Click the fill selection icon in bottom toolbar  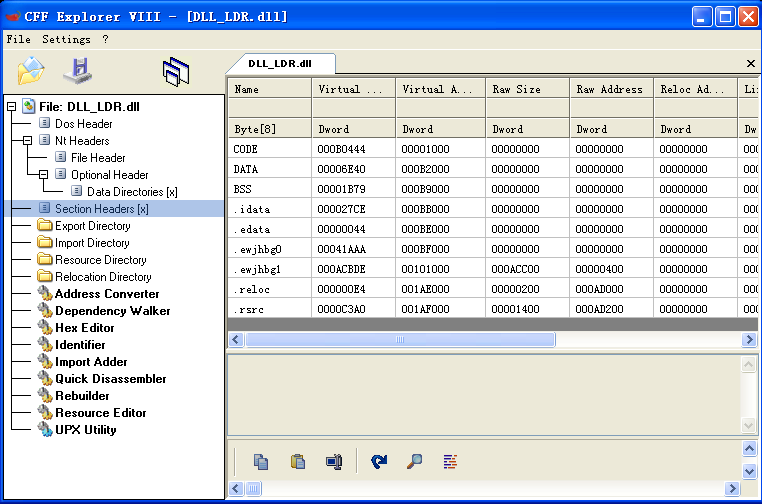coord(334,462)
